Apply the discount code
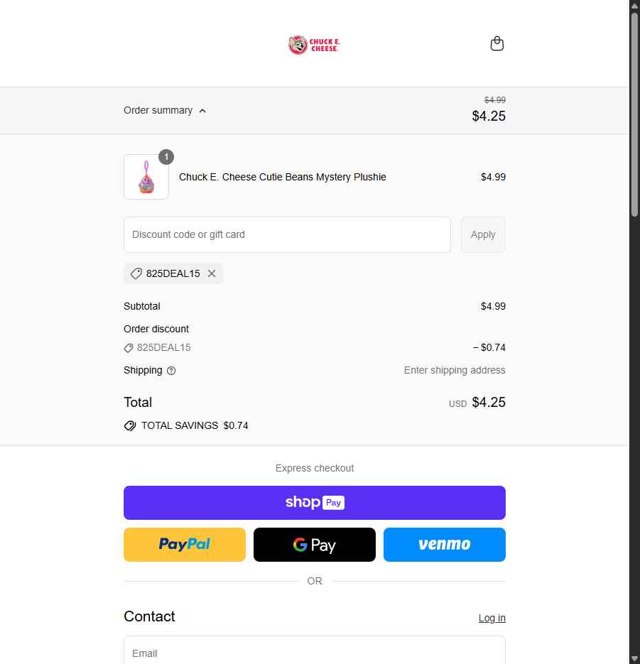This screenshot has width=640, height=664. pos(483,235)
